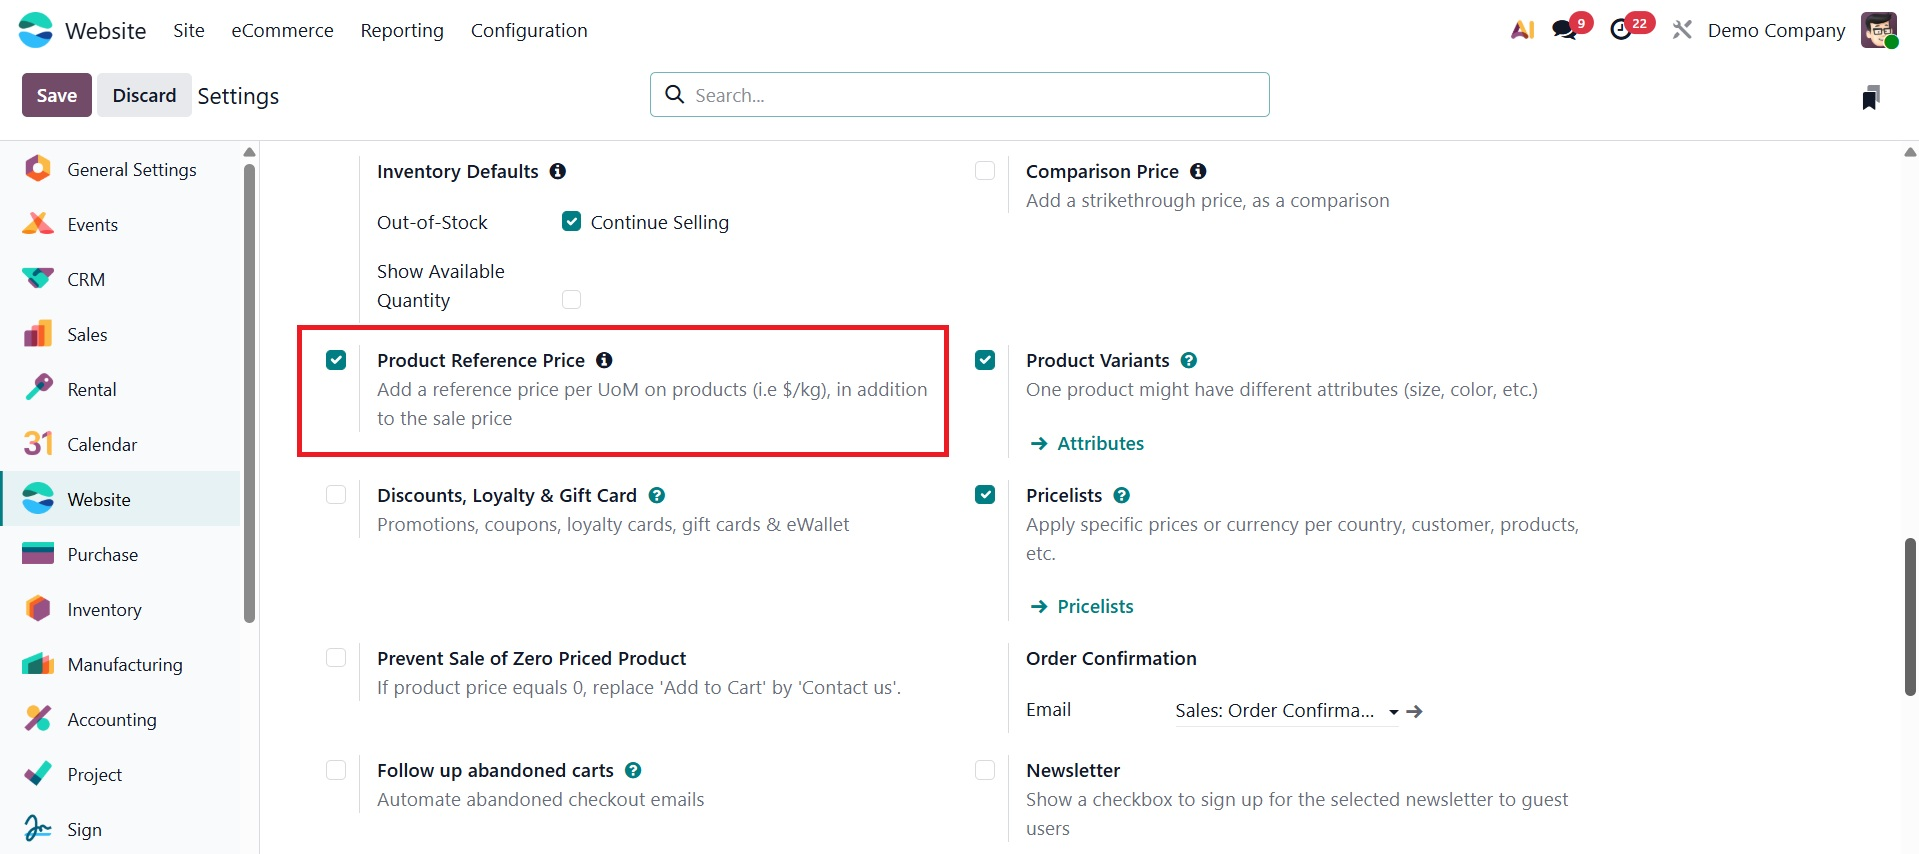
Task: Open the AI assistant icon
Action: point(1522,30)
